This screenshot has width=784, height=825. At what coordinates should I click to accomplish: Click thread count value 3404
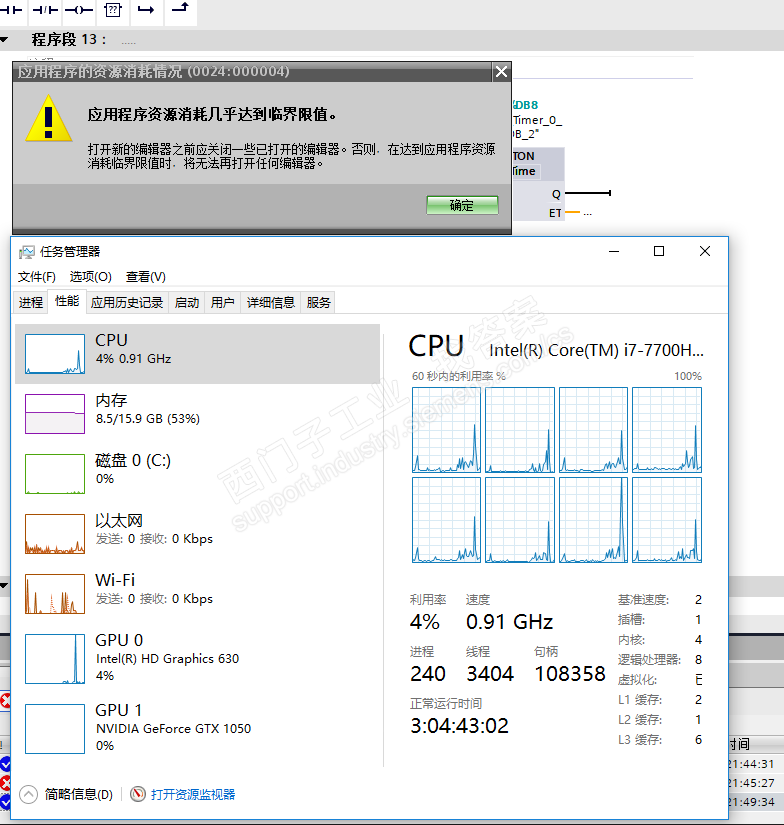(x=490, y=674)
